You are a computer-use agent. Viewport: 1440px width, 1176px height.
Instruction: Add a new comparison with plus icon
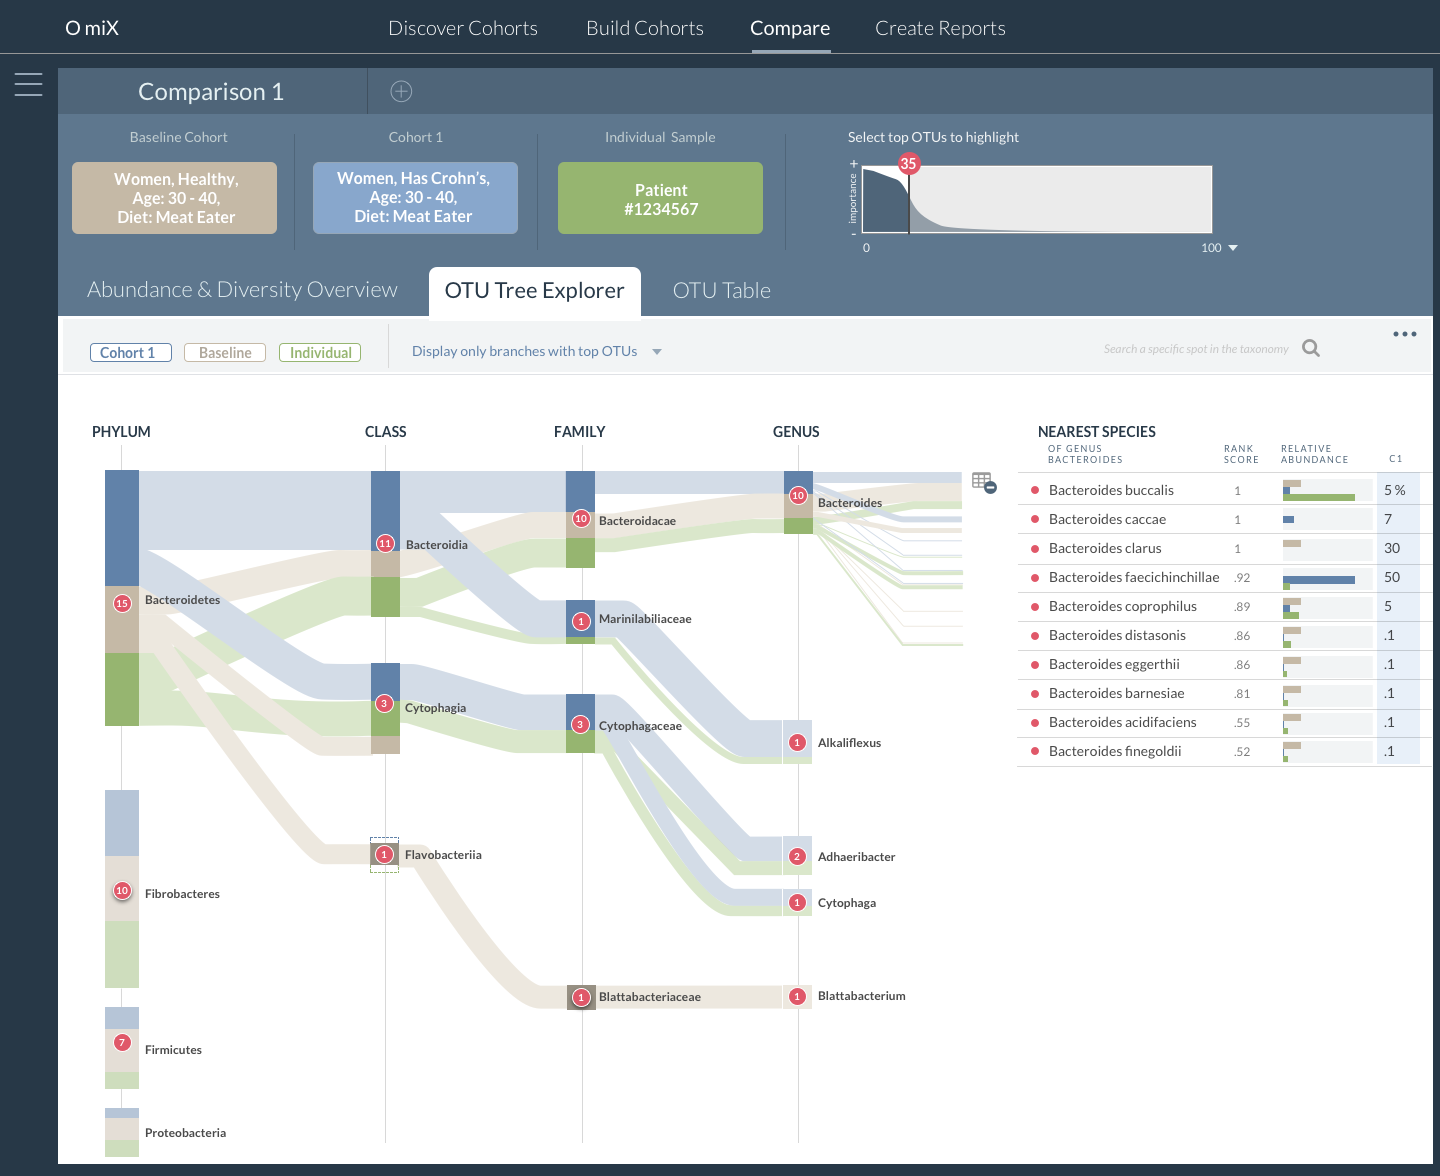(401, 92)
